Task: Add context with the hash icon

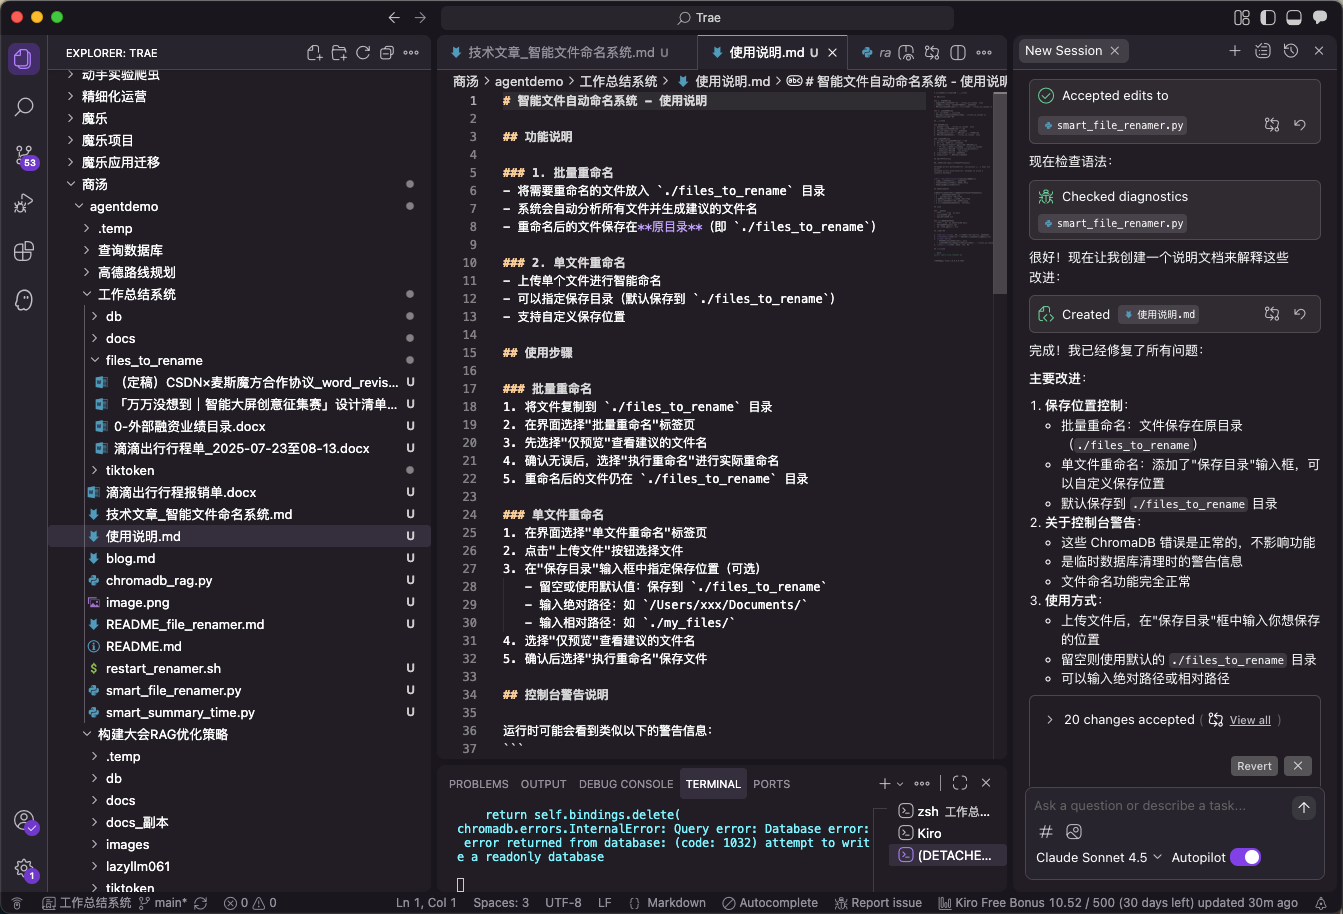Action: click(x=1046, y=831)
